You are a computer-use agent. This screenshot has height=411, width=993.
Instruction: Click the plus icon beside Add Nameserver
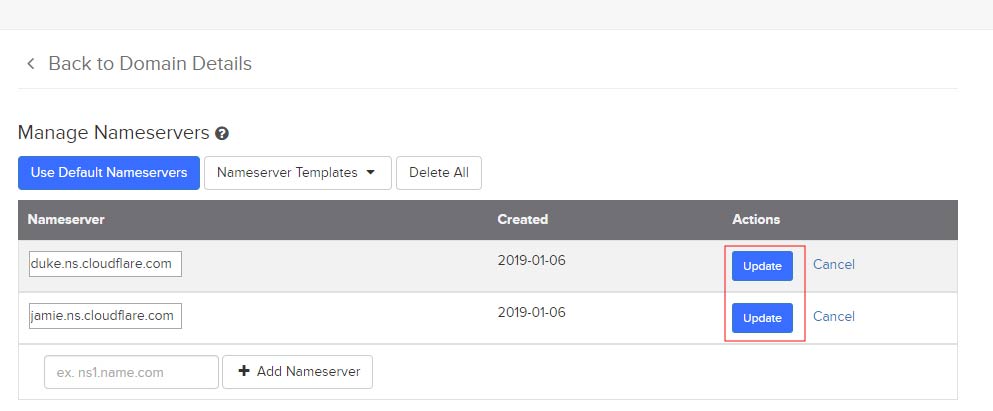click(244, 371)
